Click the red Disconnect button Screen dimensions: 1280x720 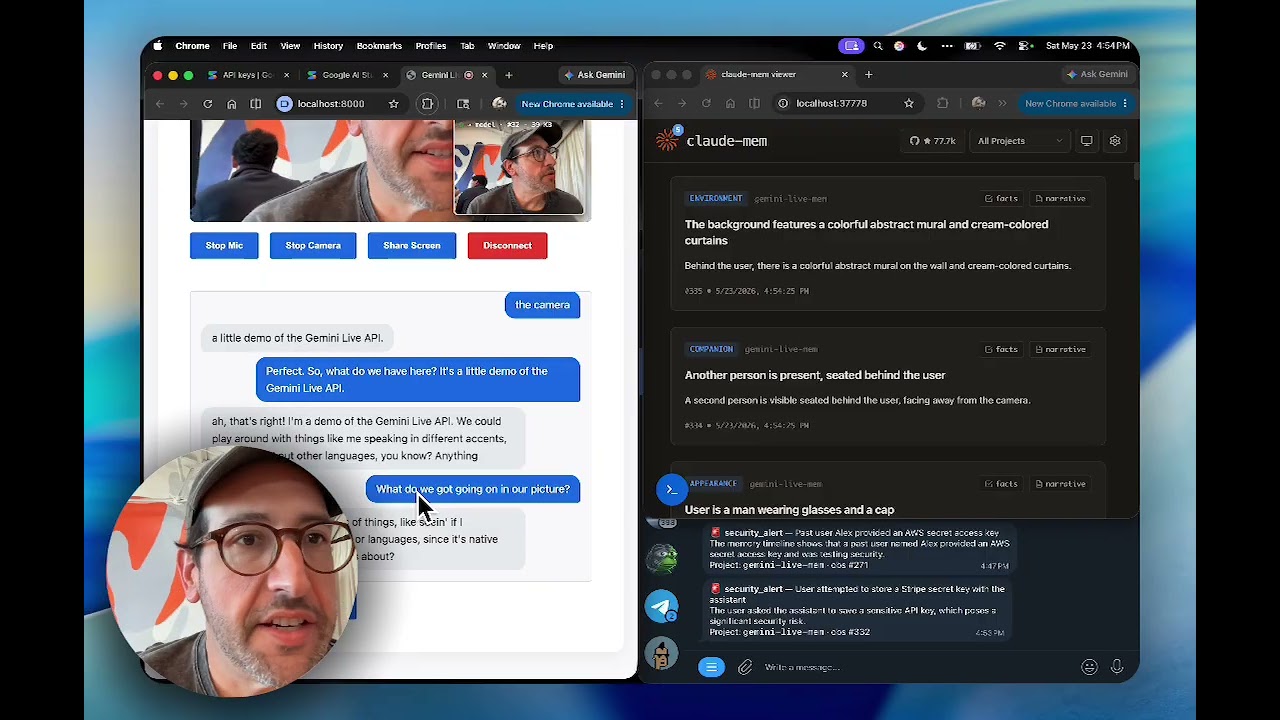coord(507,246)
